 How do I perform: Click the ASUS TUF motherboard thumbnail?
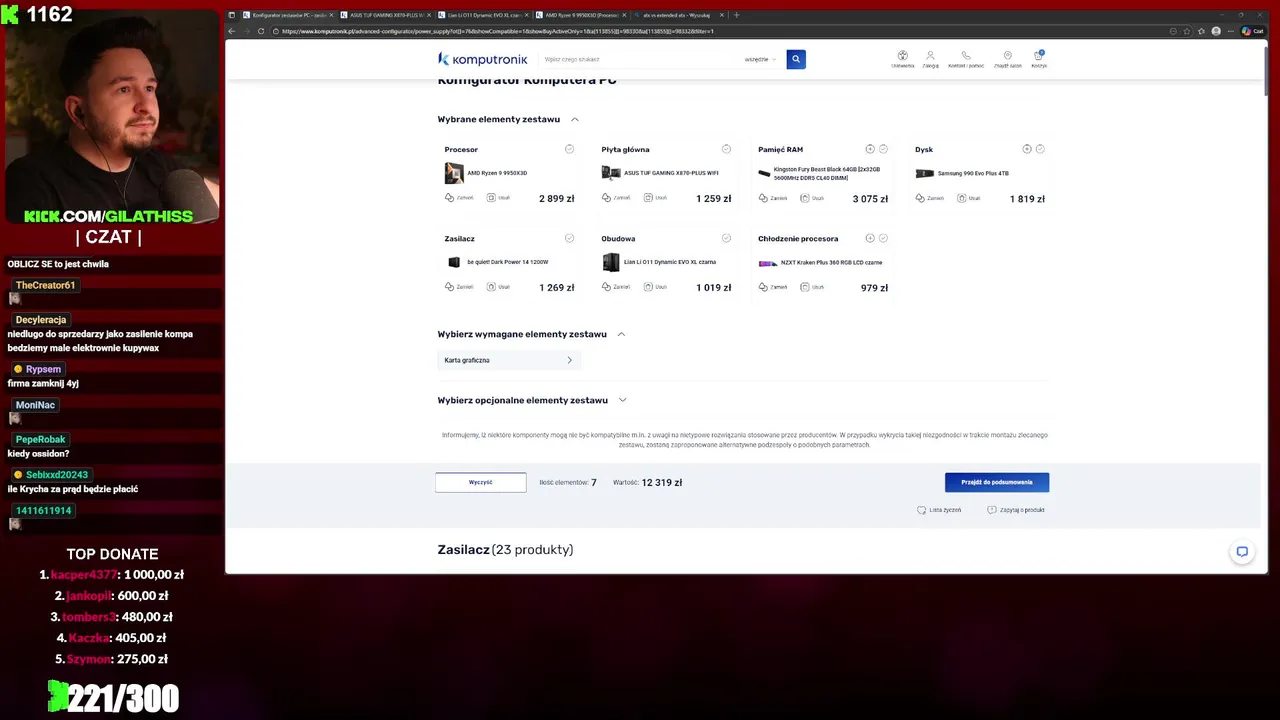pyautogui.click(x=611, y=173)
